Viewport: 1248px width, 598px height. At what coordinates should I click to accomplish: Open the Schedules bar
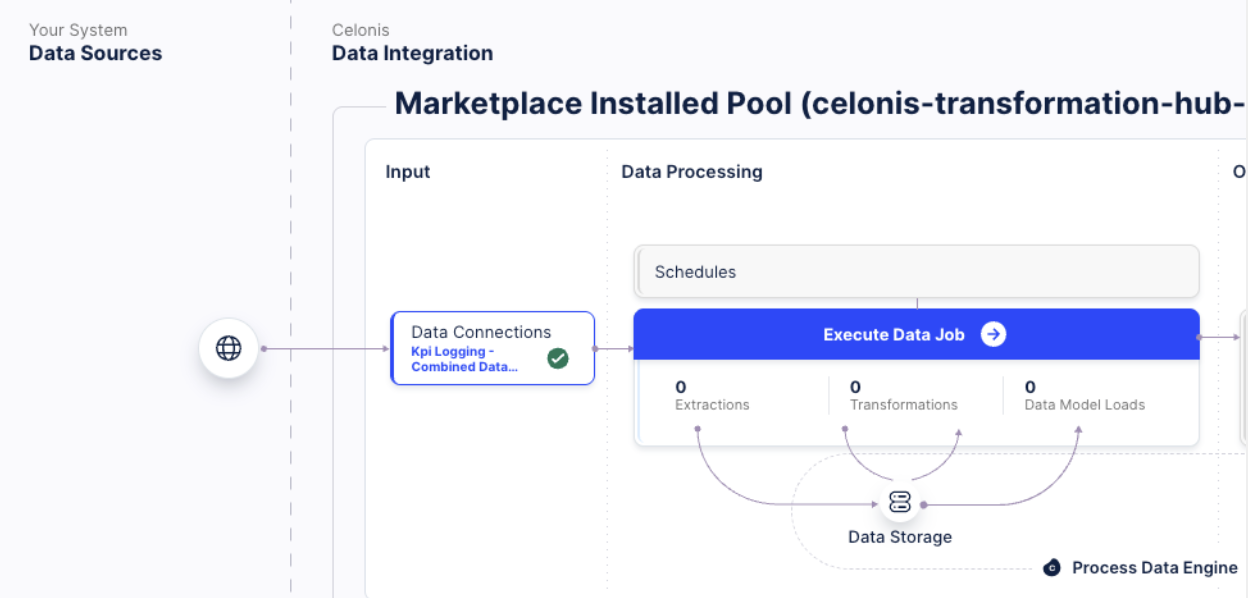click(x=916, y=272)
